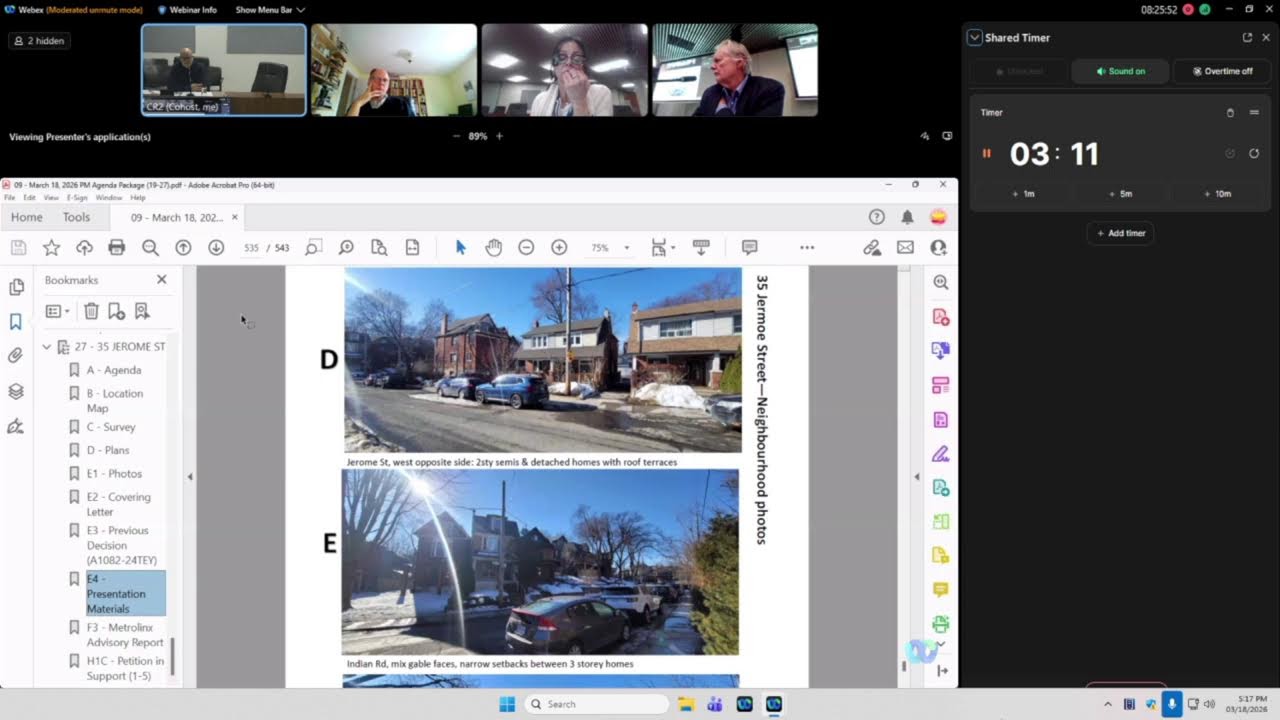Add a new bookmark icon
The width and height of the screenshot is (1280, 720).
116,311
